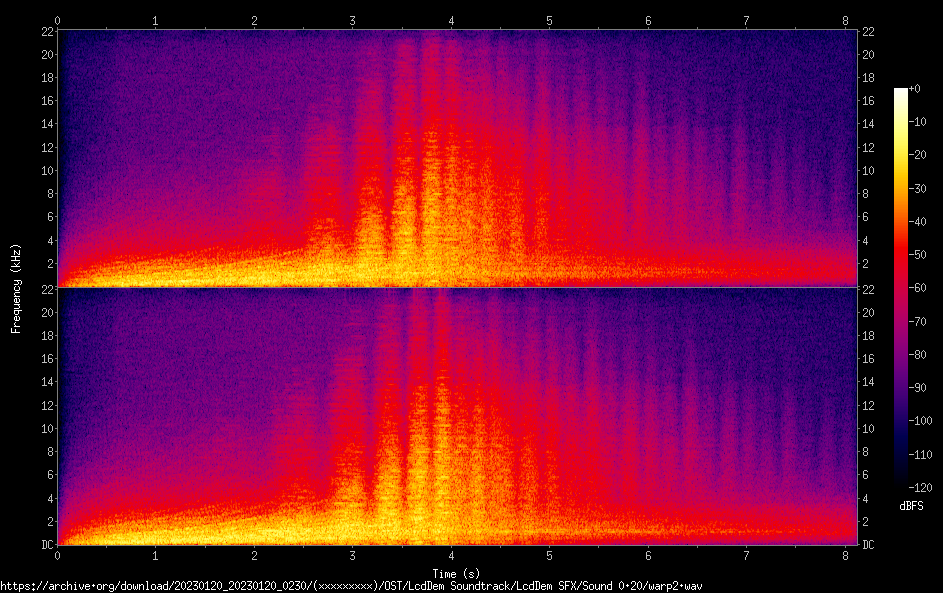This screenshot has height=593, width=943.
Task: Pick the 0 second mark on the top time axis
Action: click(x=58, y=20)
